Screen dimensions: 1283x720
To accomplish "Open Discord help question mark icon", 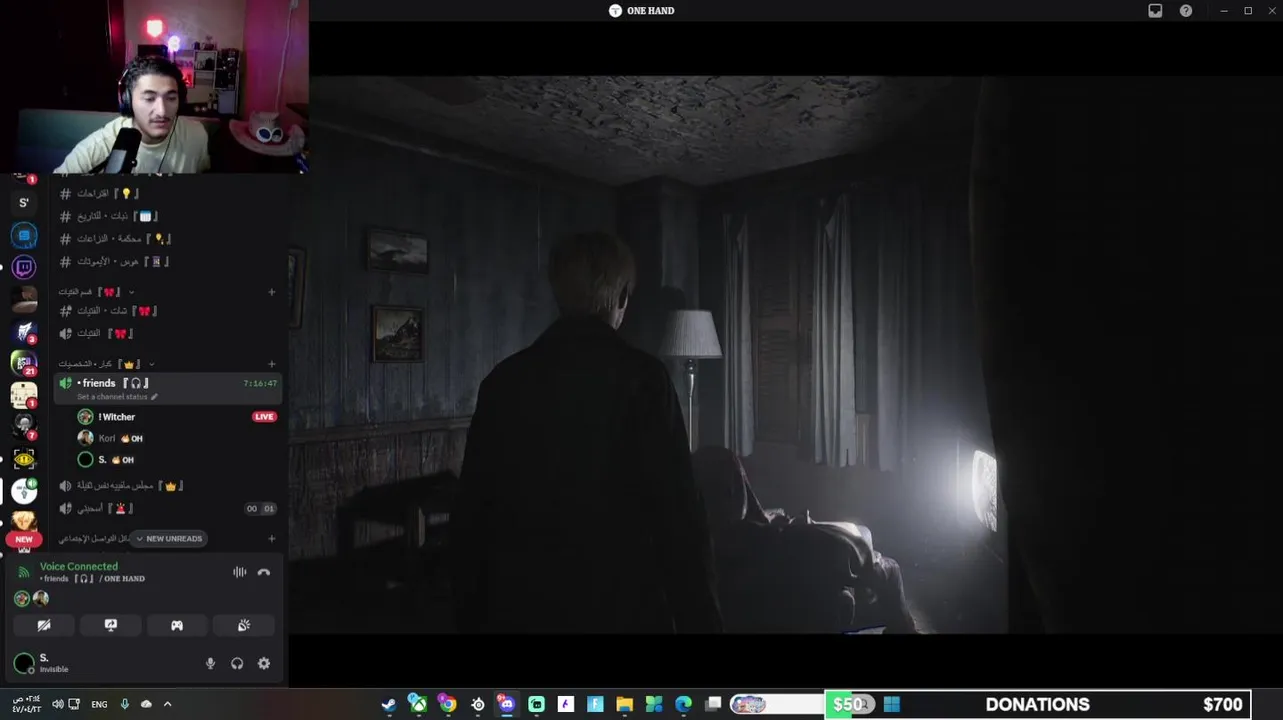I will click(1186, 11).
